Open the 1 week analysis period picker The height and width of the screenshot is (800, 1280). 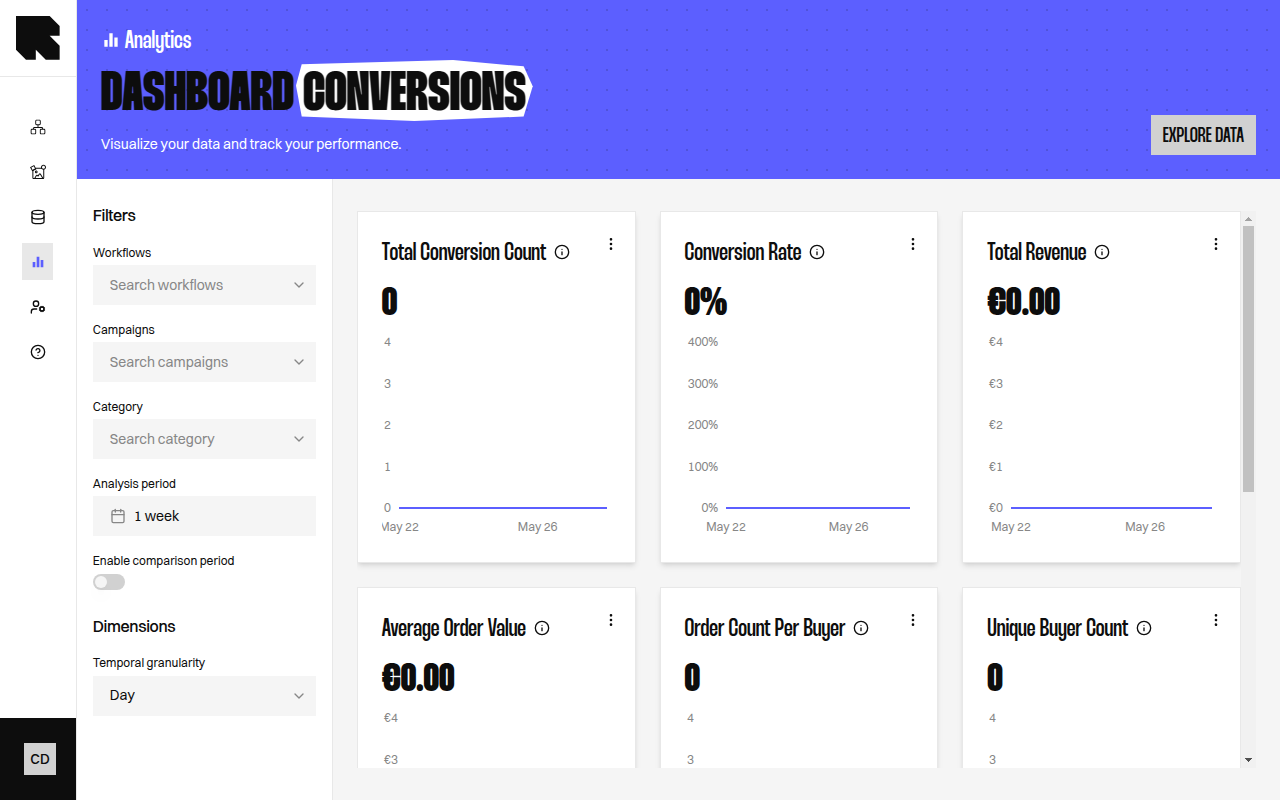(x=204, y=516)
